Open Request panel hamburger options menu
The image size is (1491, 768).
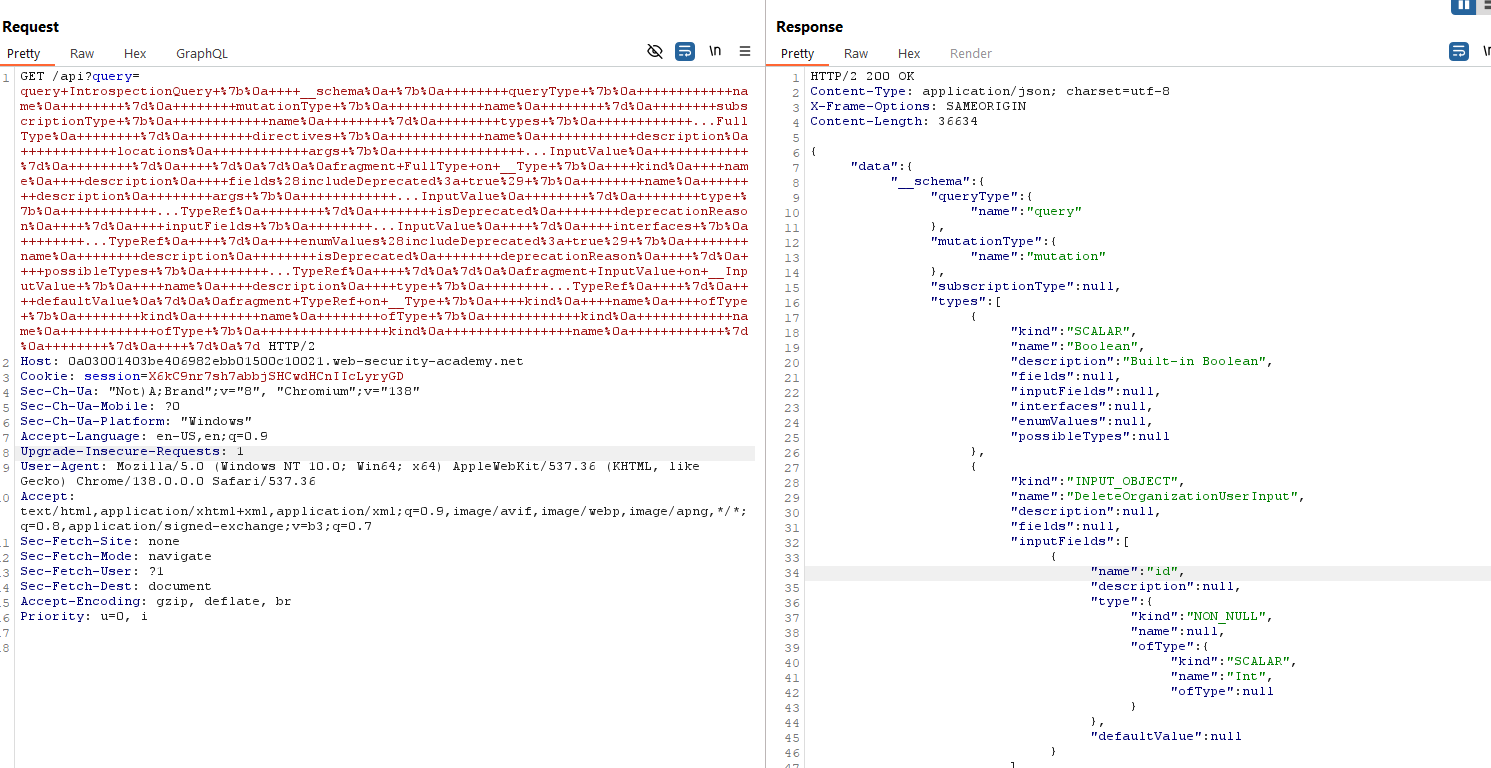(x=745, y=51)
